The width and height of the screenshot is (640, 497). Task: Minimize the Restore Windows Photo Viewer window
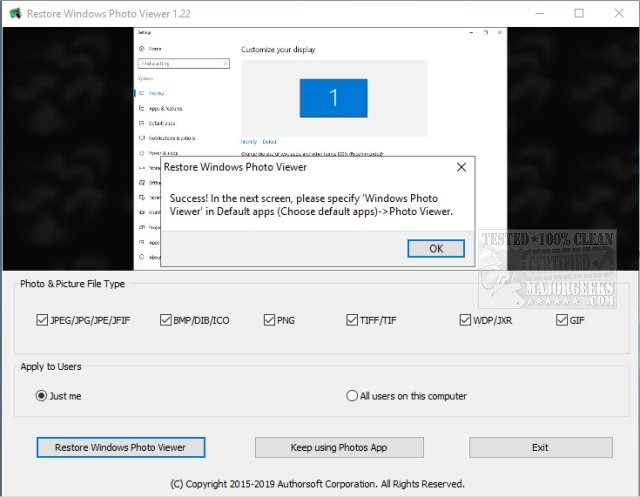(540, 13)
